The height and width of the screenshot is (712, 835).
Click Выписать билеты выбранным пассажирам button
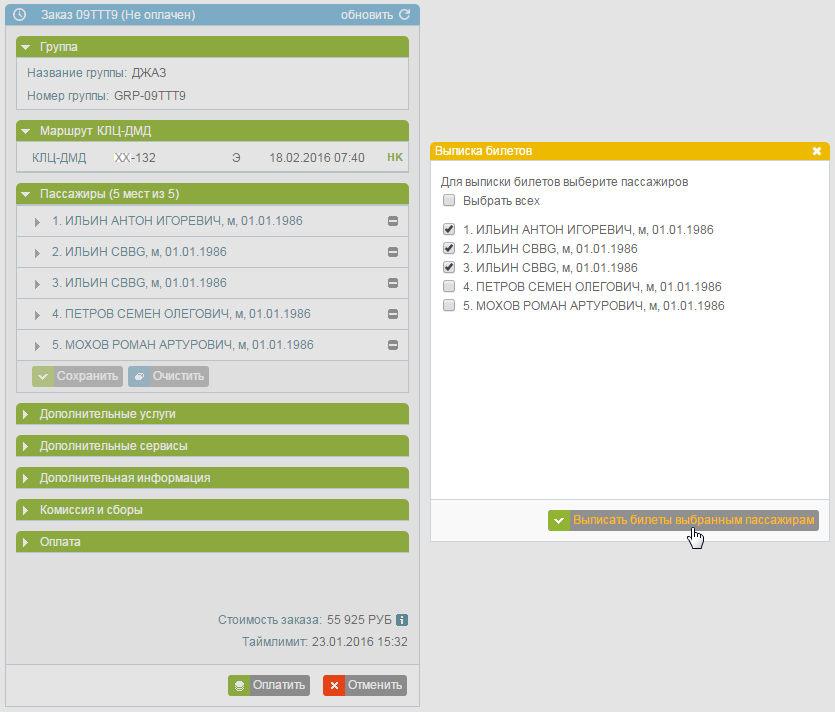[683, 520]
